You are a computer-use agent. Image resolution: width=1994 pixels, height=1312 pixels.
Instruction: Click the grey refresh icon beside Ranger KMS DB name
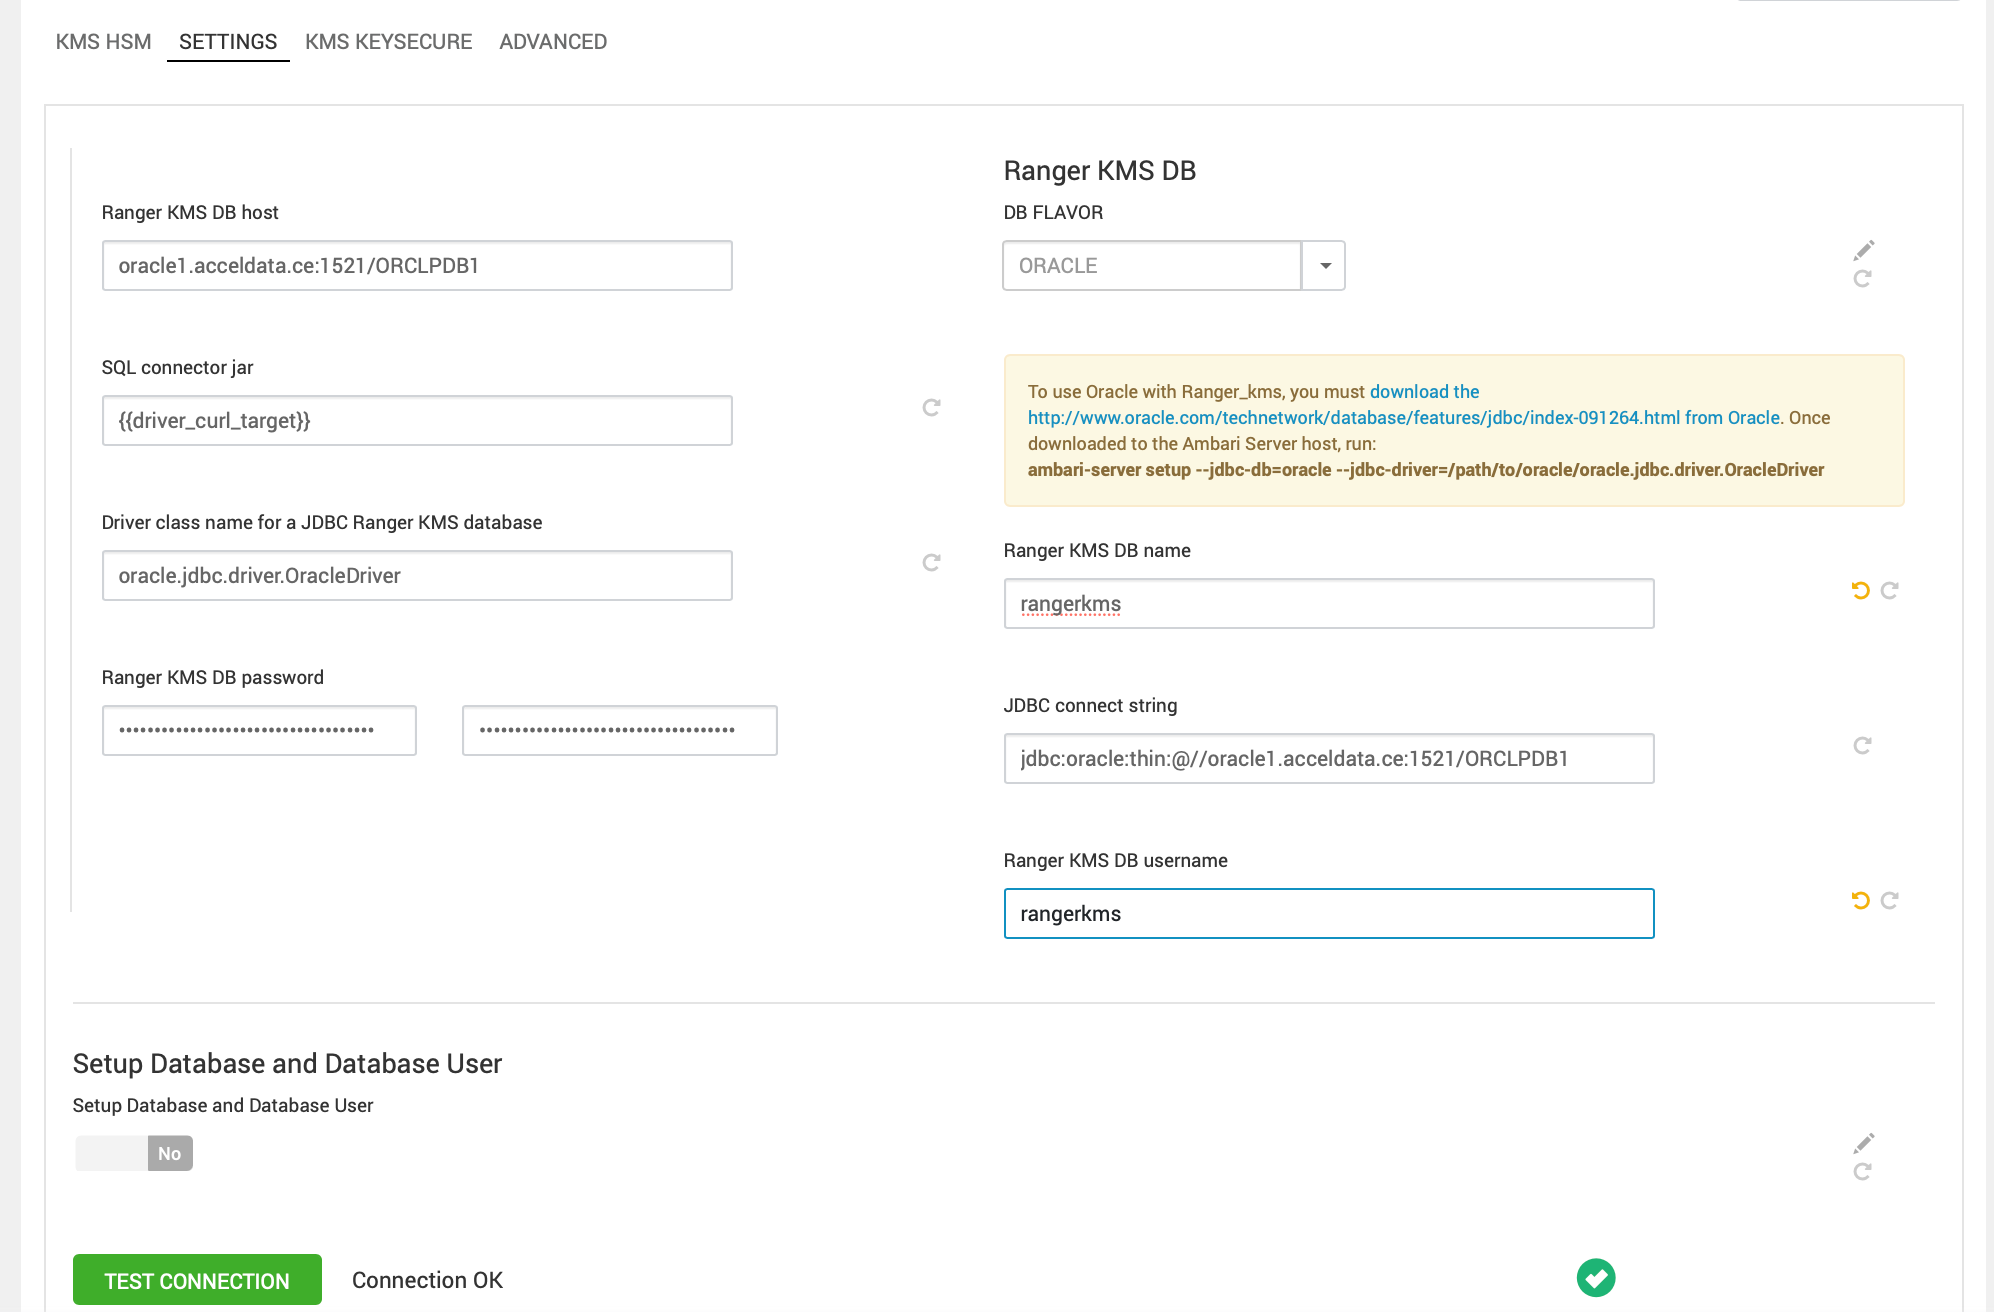(x=1889, y=590)
